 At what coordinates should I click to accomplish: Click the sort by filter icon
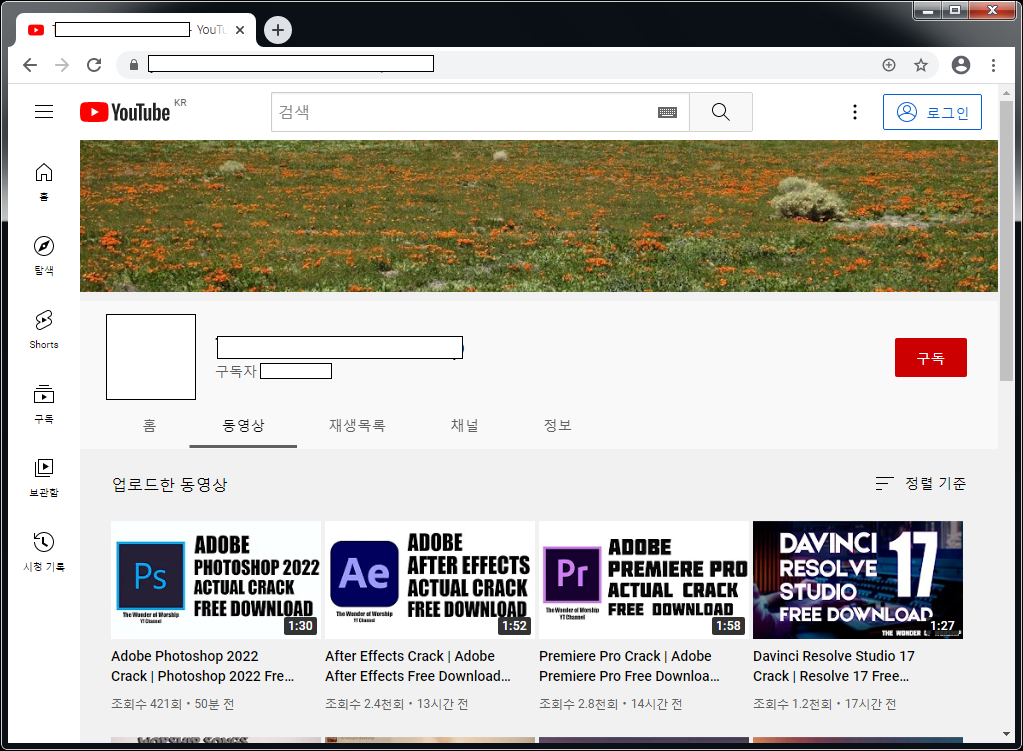pyautogui.click(x=884, y=483)
